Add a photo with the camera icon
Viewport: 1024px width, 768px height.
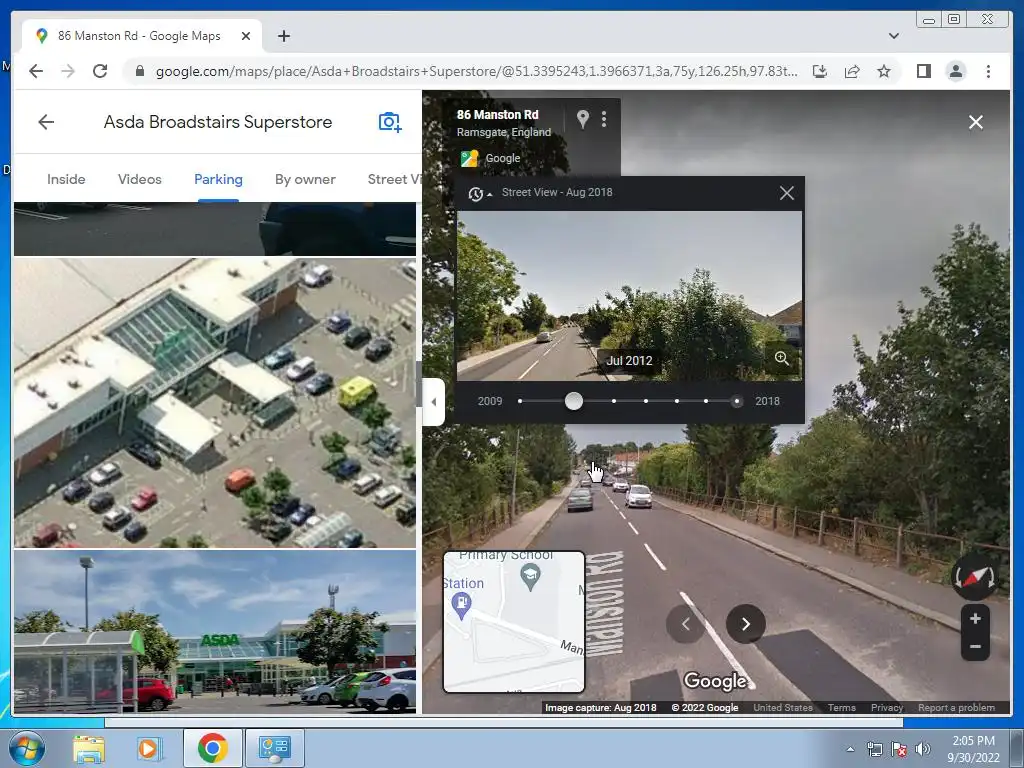[390, 122]
